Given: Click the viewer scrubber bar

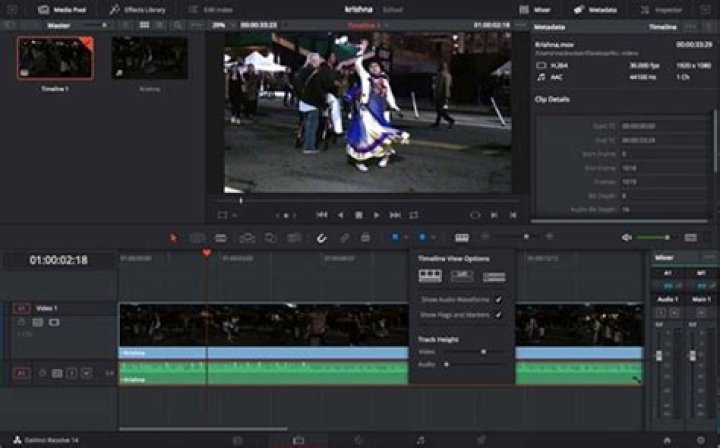Looking at the screenshot, I should point(367,201).
